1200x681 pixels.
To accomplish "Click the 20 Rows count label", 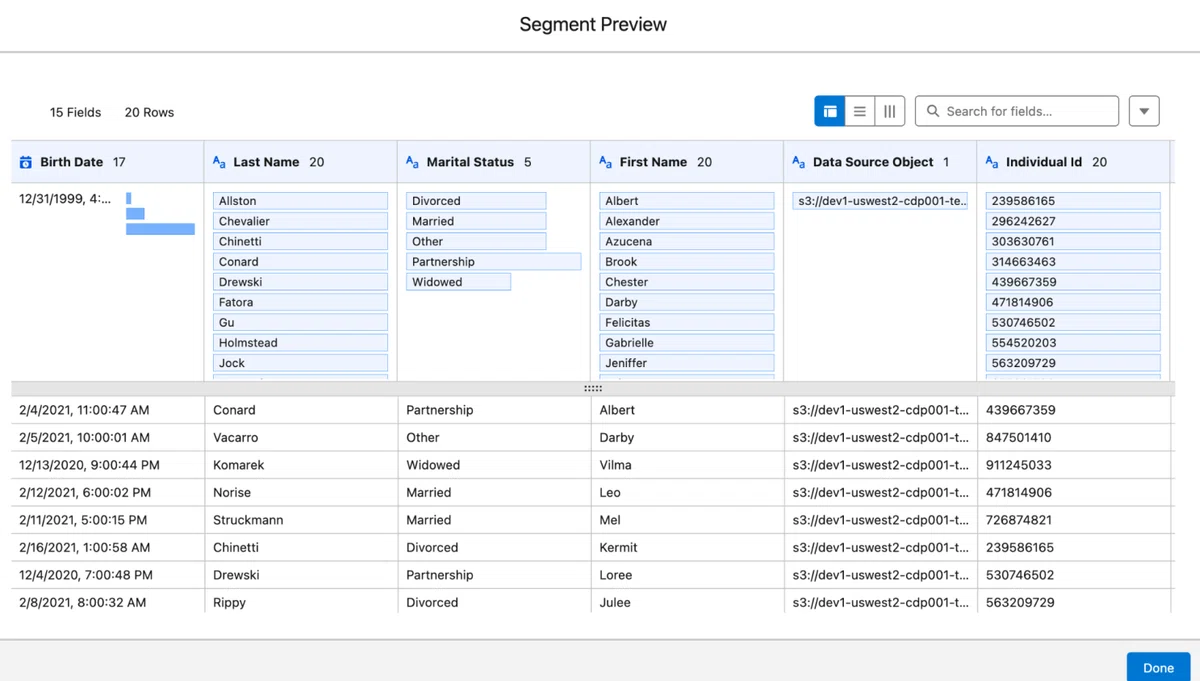I will (x=149, y=112).
